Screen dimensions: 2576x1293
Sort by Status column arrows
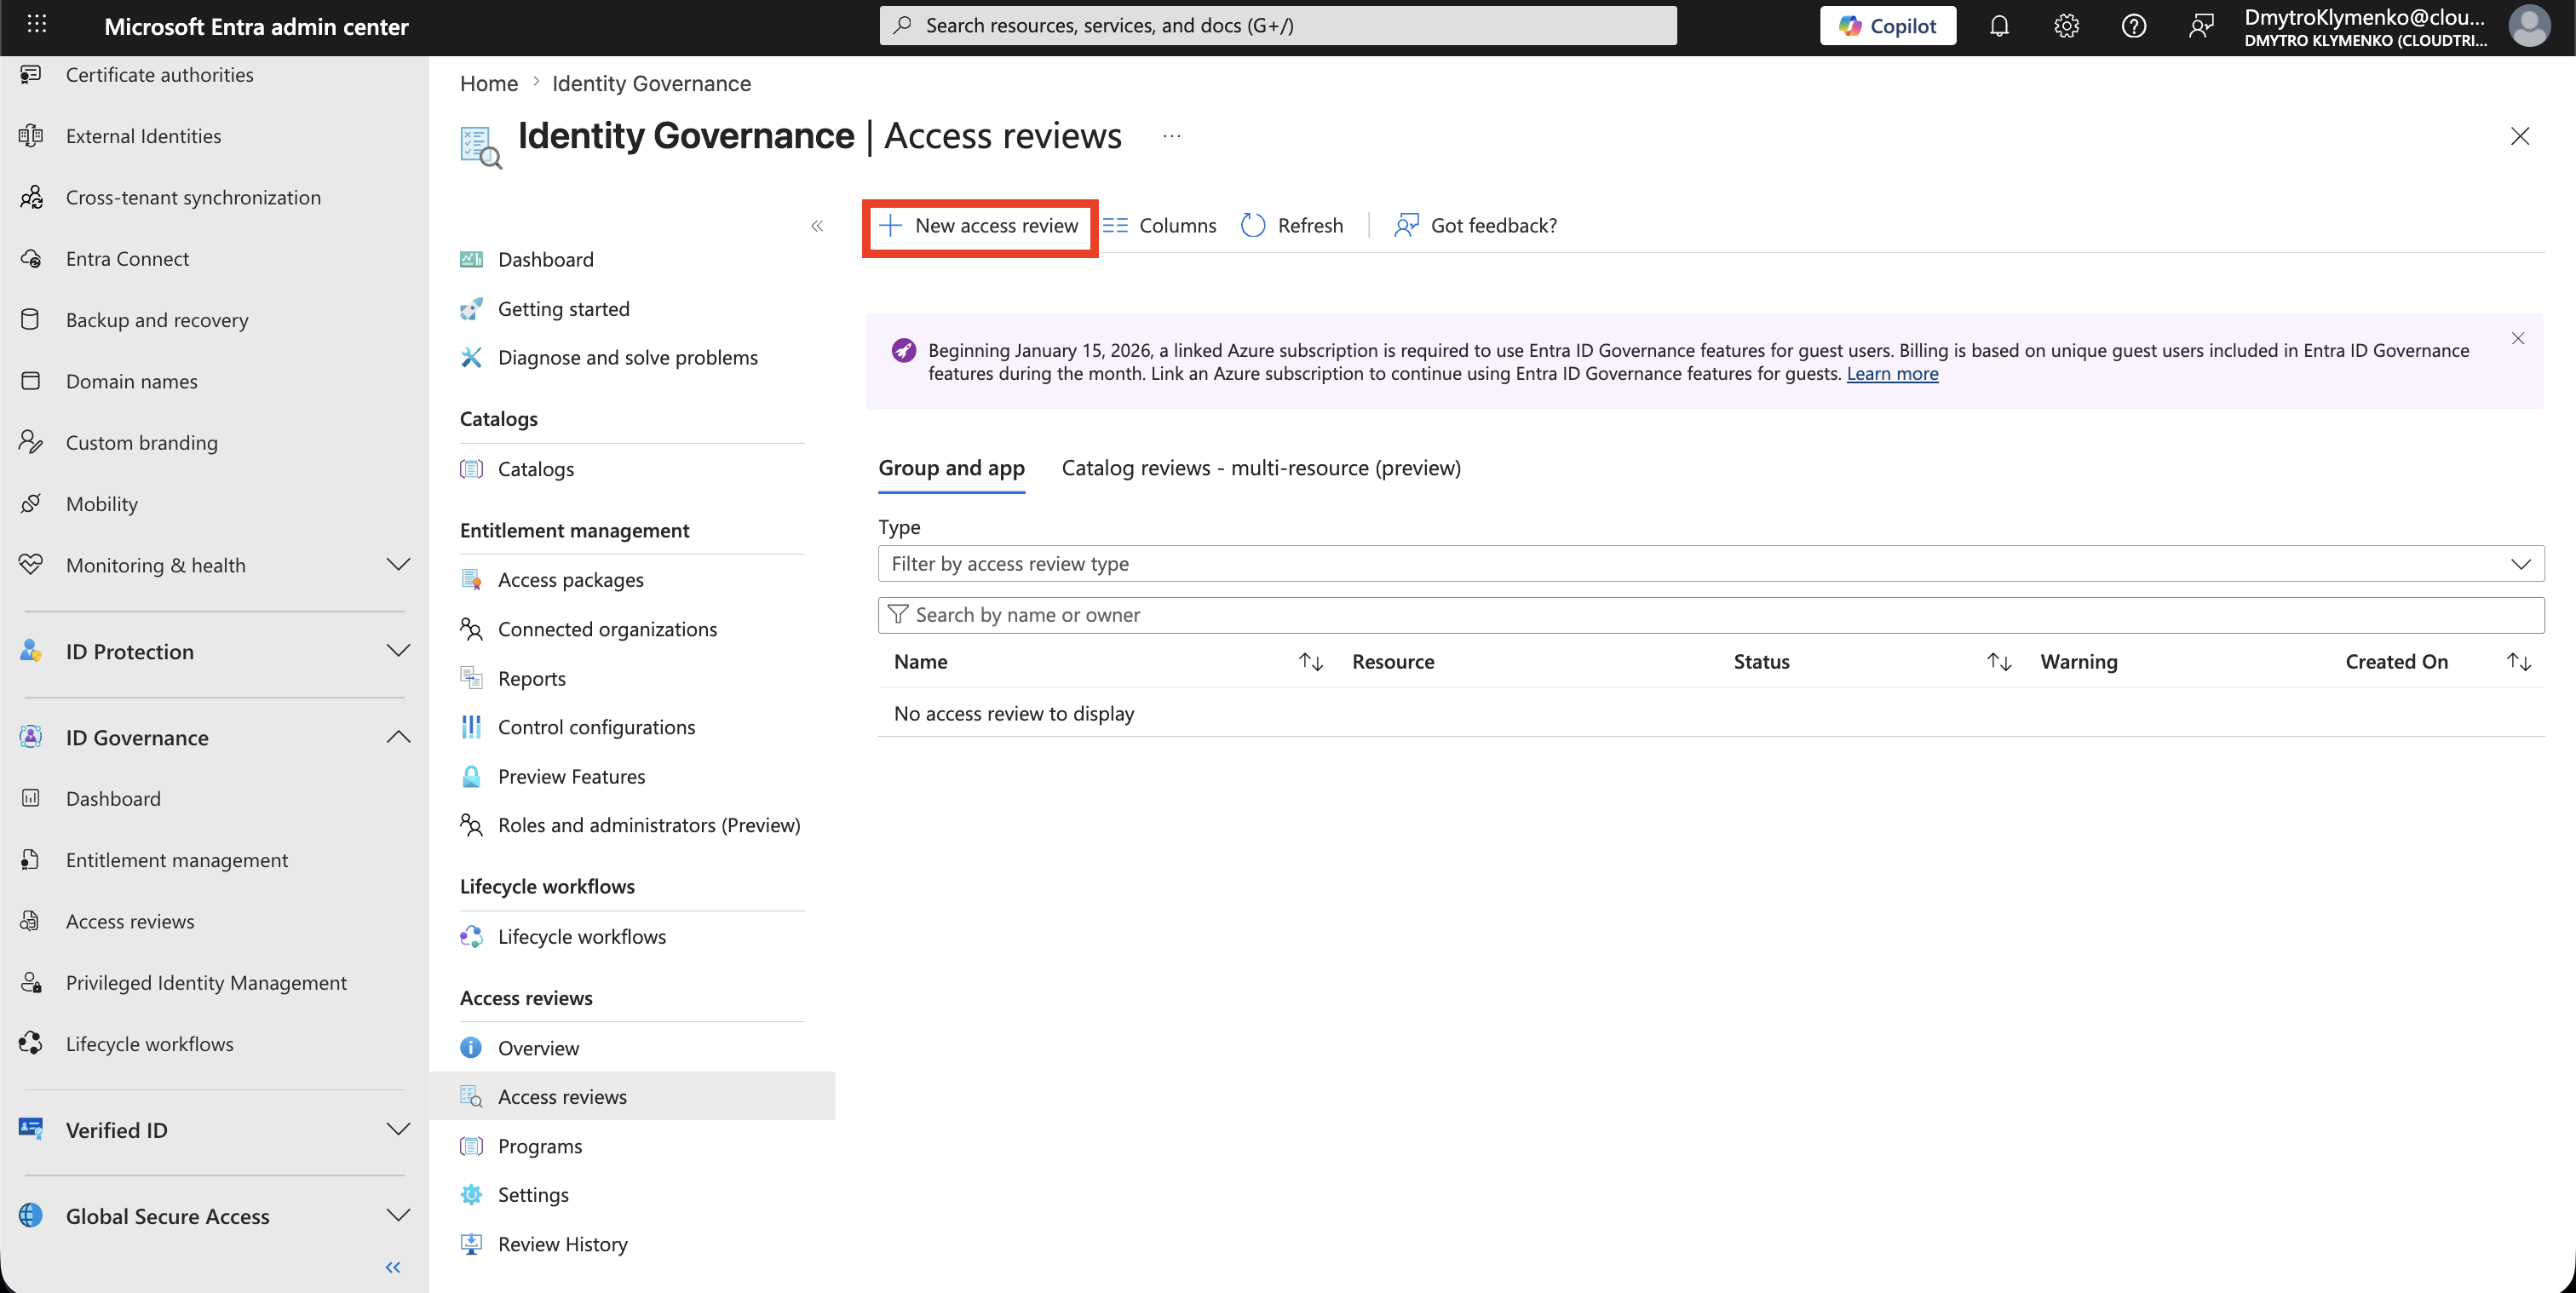(x=1998, y=662)
